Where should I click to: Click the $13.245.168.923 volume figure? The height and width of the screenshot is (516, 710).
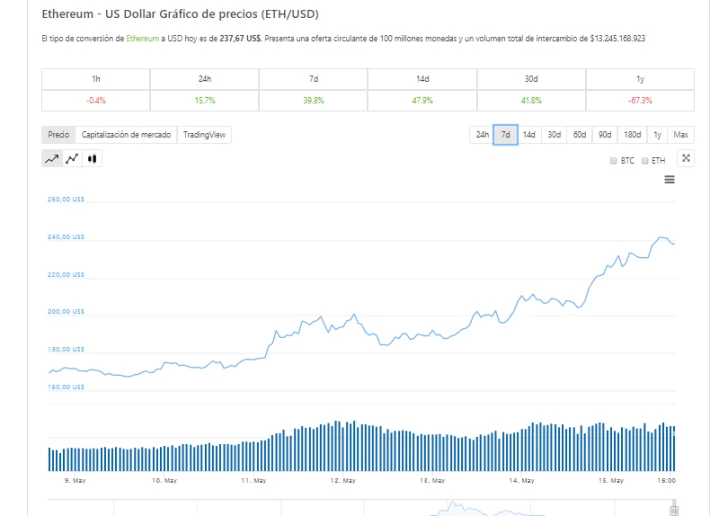[x=618, y=38]
